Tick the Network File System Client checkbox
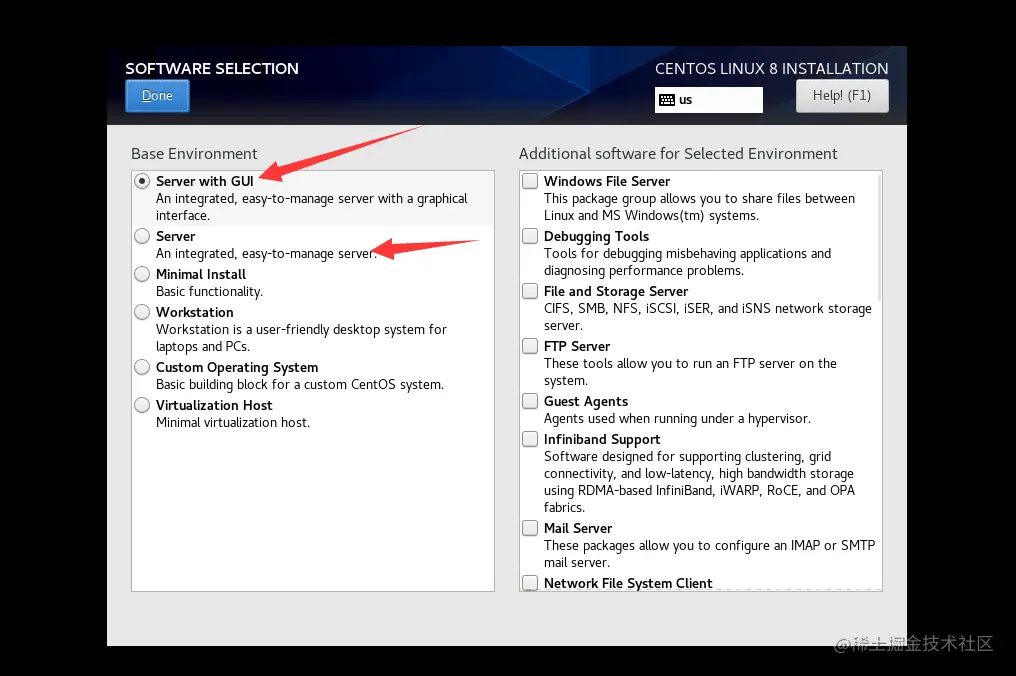 pyautogui.click(x=530, y=583)
